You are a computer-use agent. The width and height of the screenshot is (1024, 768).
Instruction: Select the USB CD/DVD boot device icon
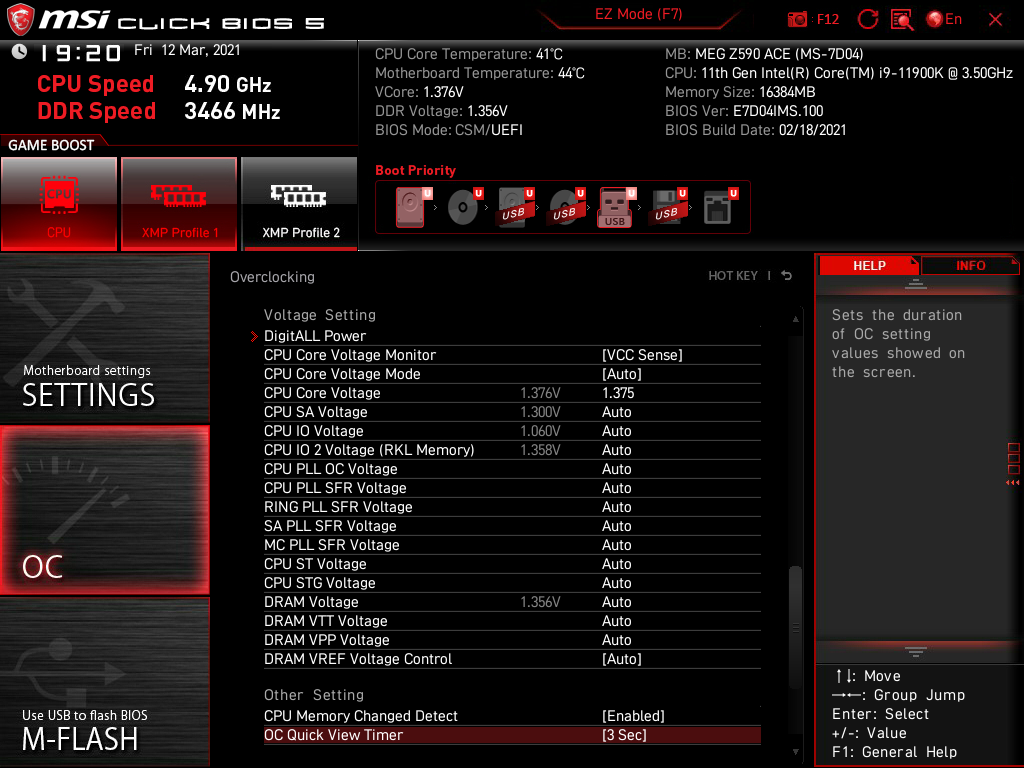point(566,207)
